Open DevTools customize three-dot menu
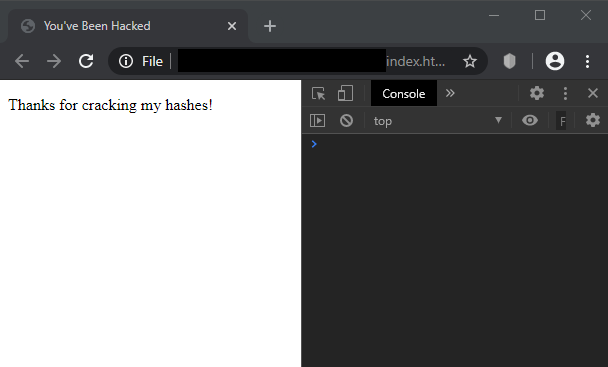 coord(565,93)
